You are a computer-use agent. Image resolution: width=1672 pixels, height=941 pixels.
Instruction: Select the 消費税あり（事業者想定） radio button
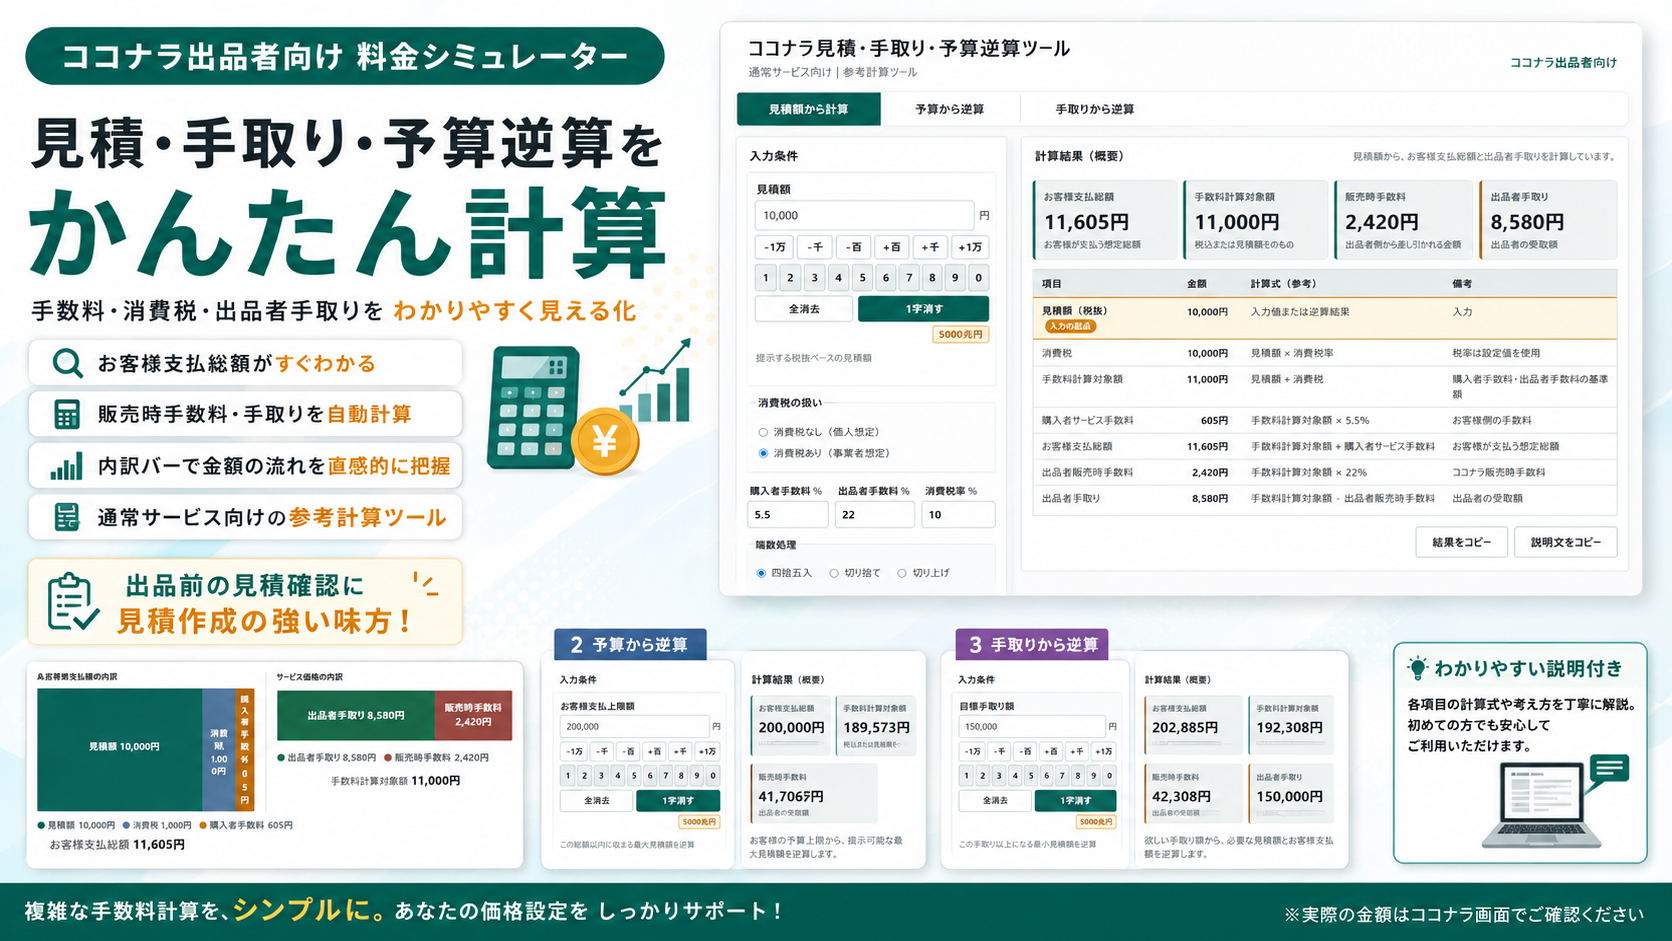[763, 453]
